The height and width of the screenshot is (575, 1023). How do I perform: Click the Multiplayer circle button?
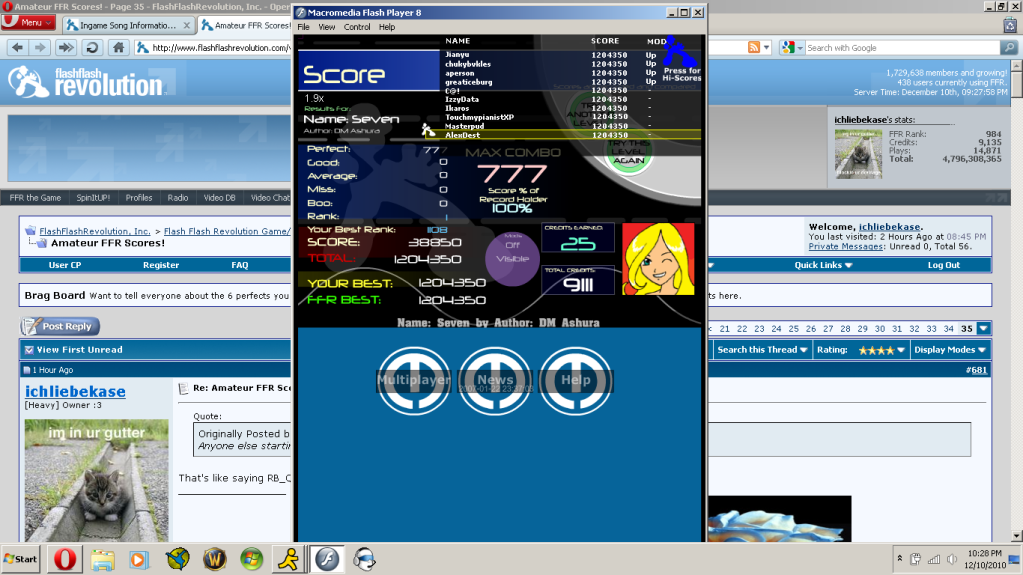pyautogui.click(x=409, y=380)
